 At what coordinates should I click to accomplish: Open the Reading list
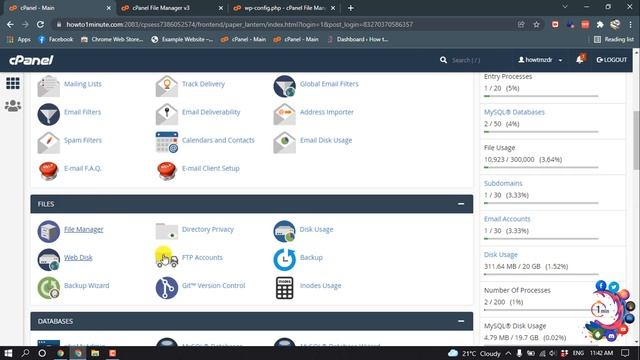pyautogui.click(x=614, y=39)
